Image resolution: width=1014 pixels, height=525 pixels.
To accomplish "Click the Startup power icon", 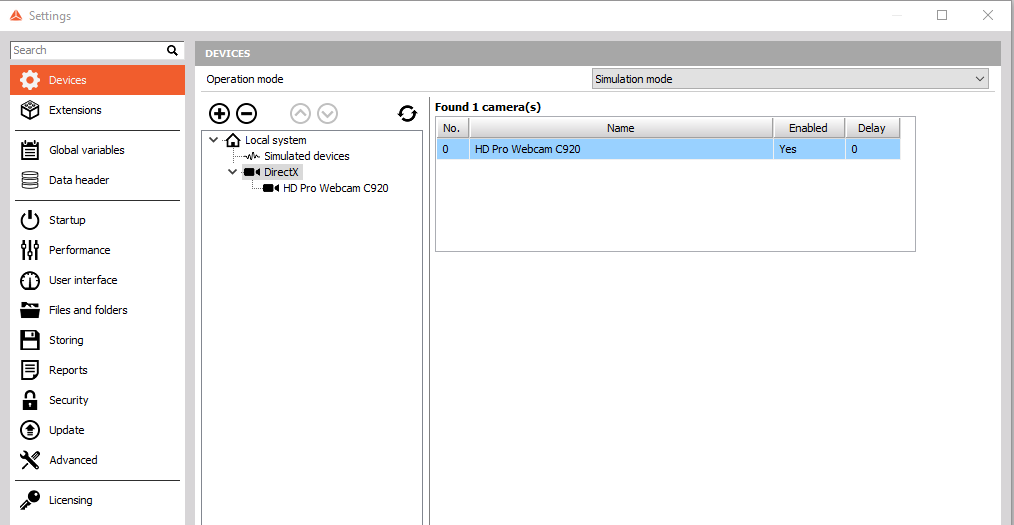I will click(30, 220).
